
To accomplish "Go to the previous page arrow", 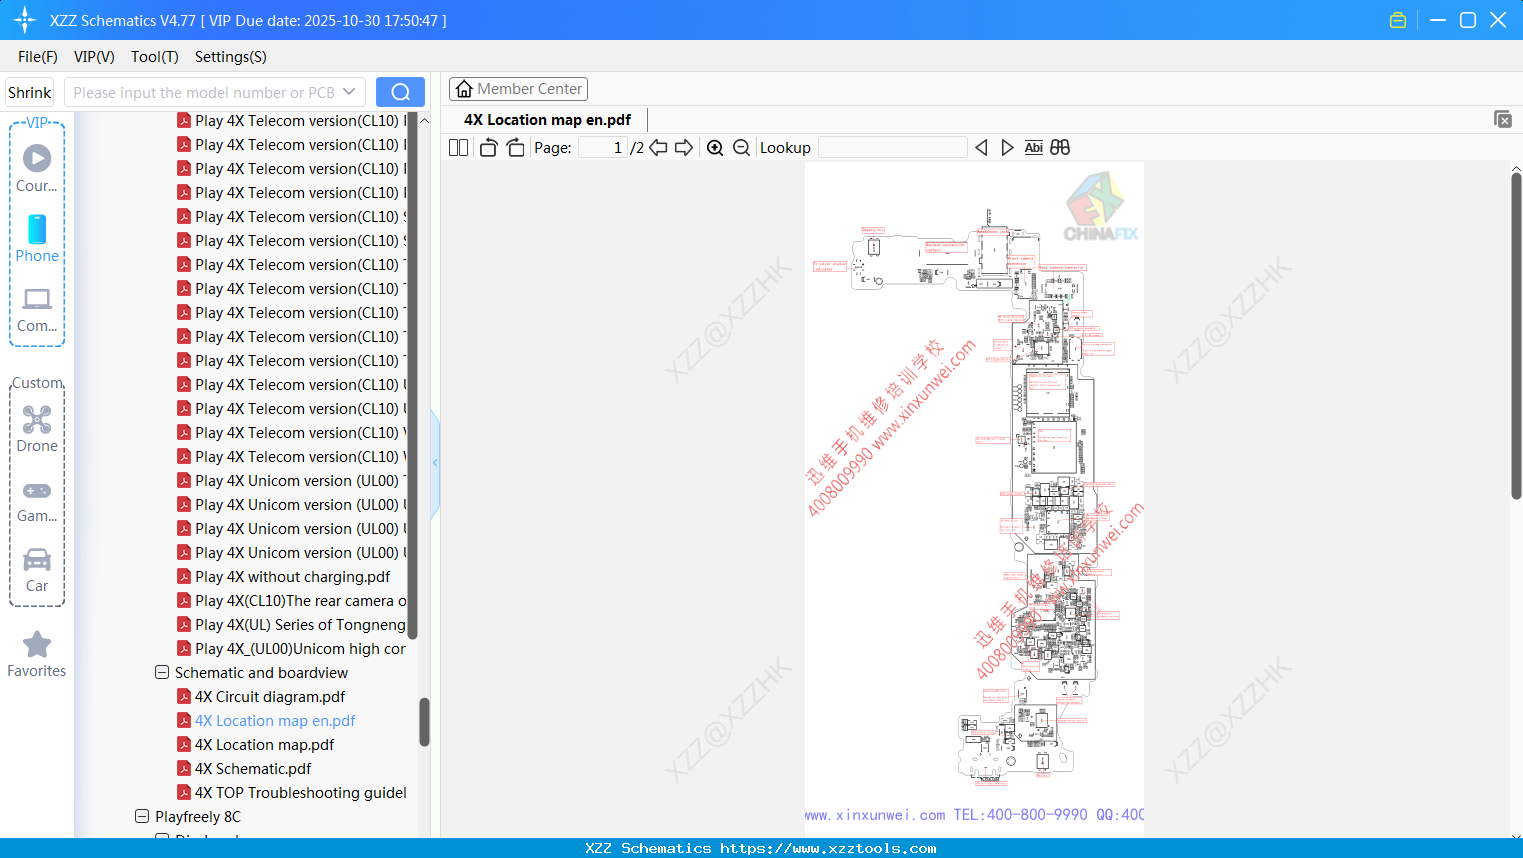I will point(658,147).
